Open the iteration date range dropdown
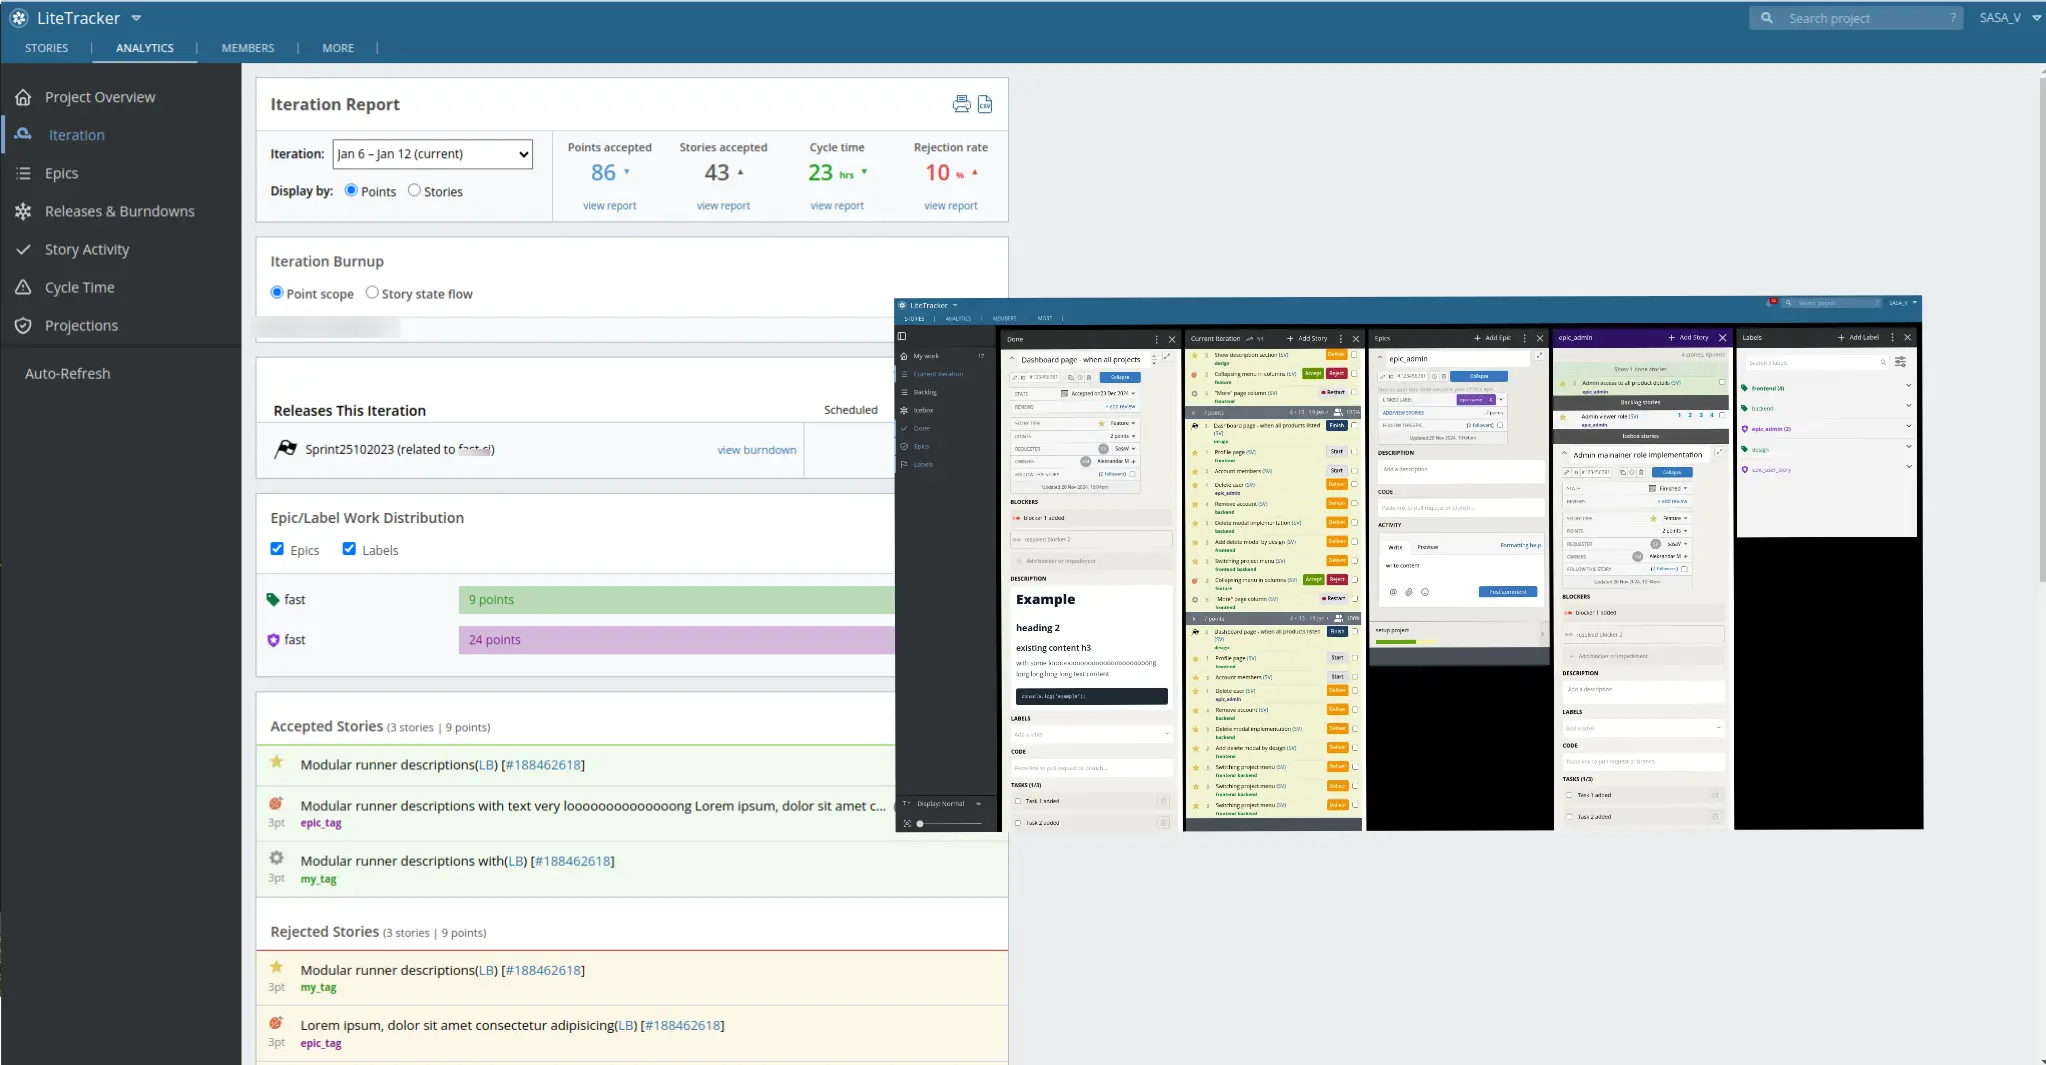 [433, 154]
